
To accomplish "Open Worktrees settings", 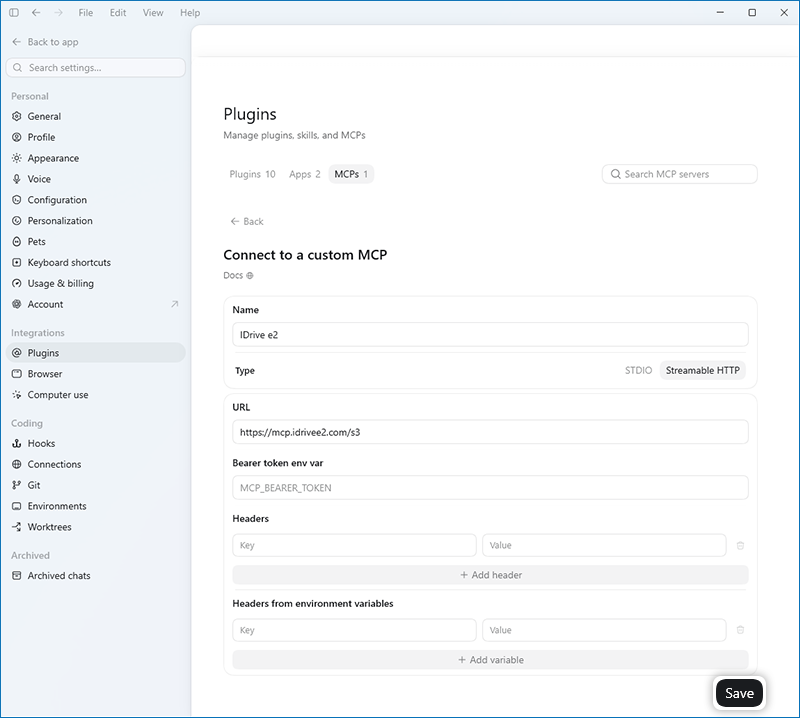I will [x=96, y=528].
